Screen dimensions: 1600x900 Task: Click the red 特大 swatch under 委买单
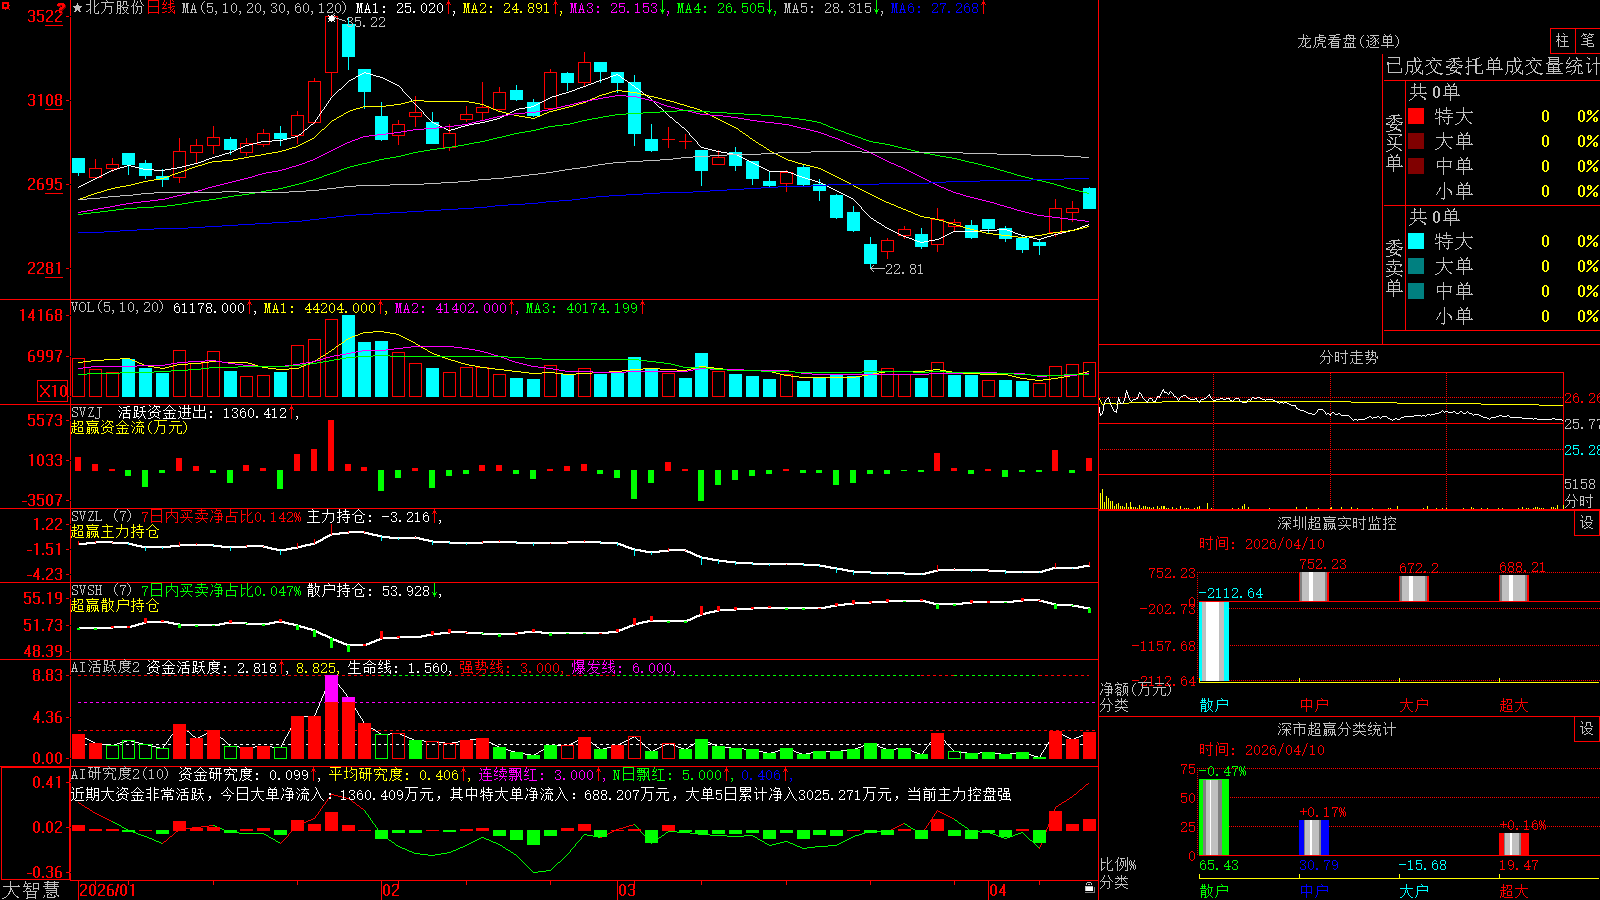[1416, 116]
